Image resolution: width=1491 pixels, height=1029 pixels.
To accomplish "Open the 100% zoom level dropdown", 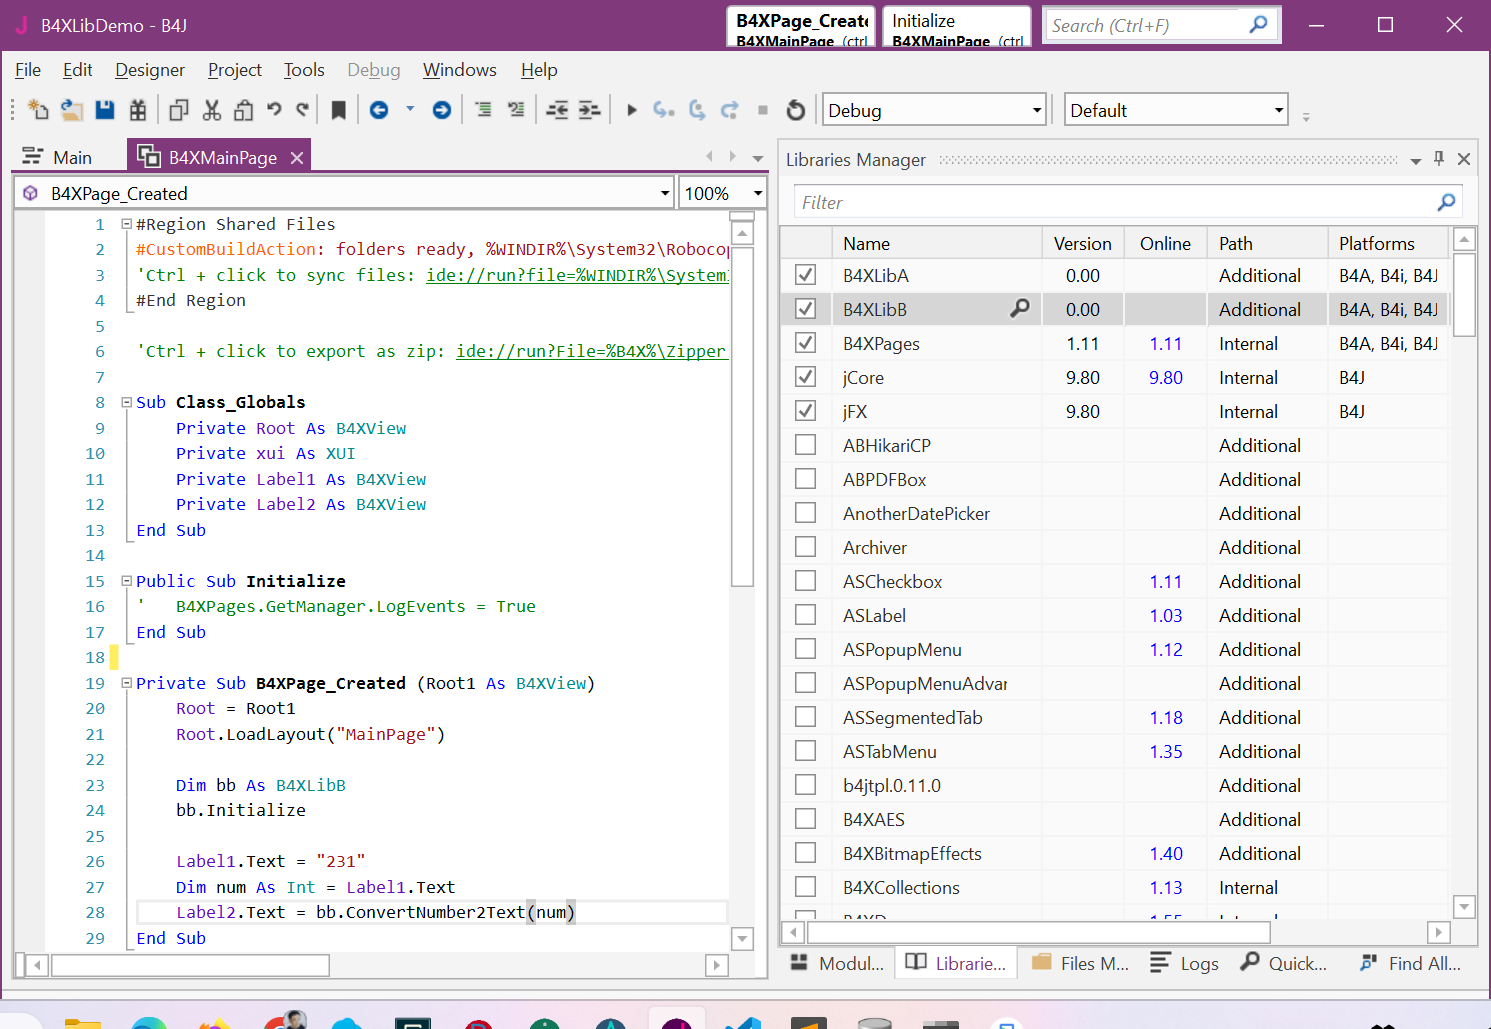I will (x=757, y=193).
